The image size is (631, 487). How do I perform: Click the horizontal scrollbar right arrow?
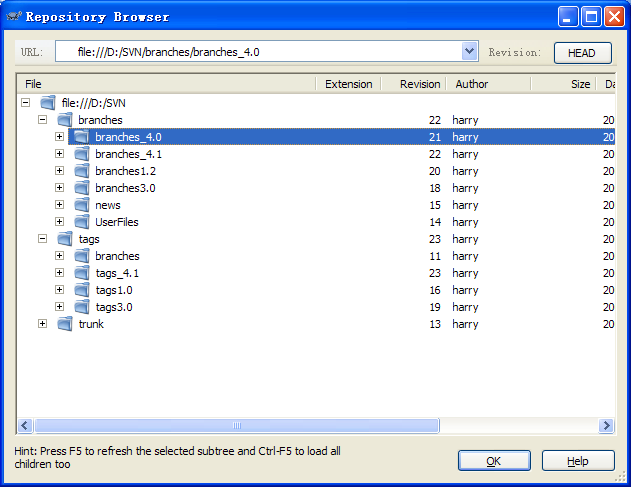pos(606,425)
